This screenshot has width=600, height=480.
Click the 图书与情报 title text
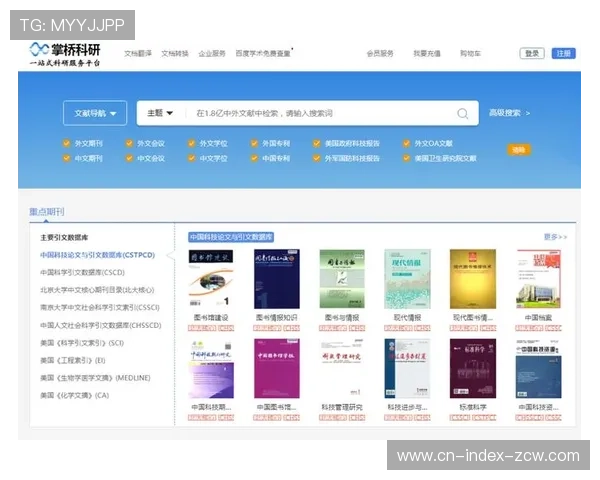(342, 318)
